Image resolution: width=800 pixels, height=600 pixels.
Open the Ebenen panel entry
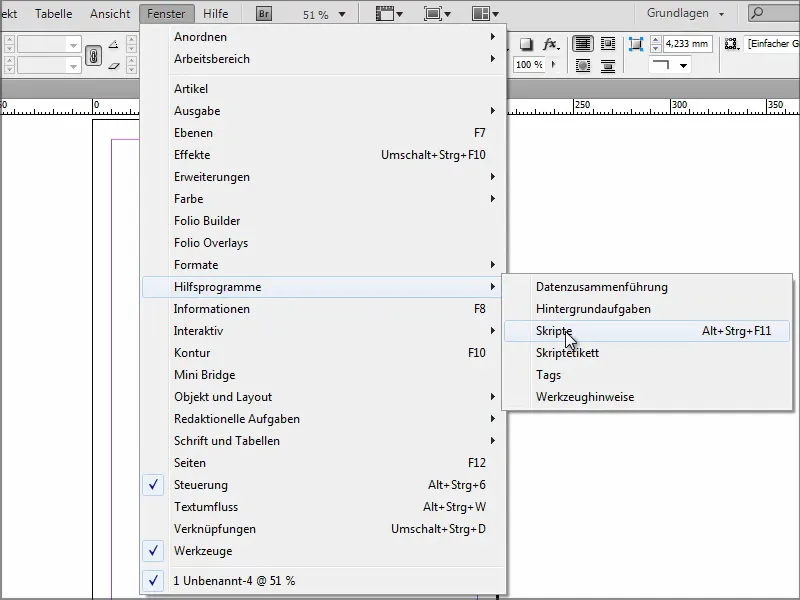coord(323,133)
